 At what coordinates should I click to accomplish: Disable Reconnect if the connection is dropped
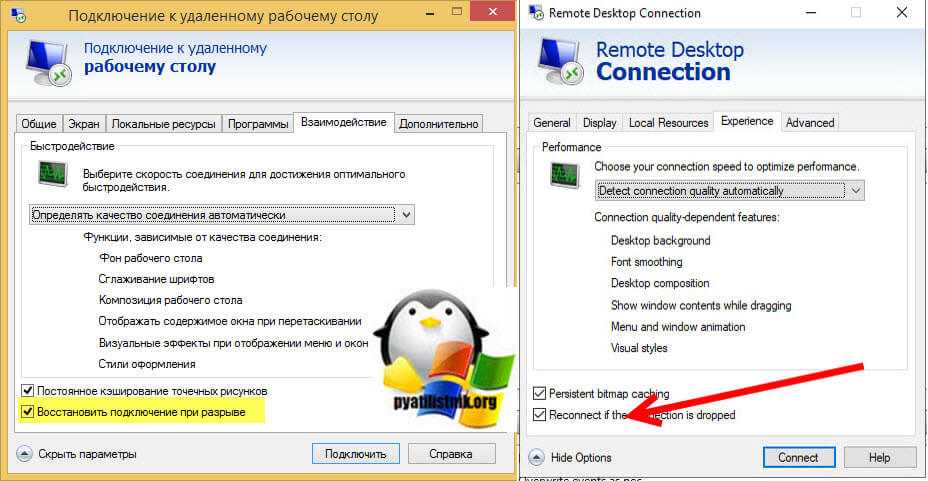540,415
